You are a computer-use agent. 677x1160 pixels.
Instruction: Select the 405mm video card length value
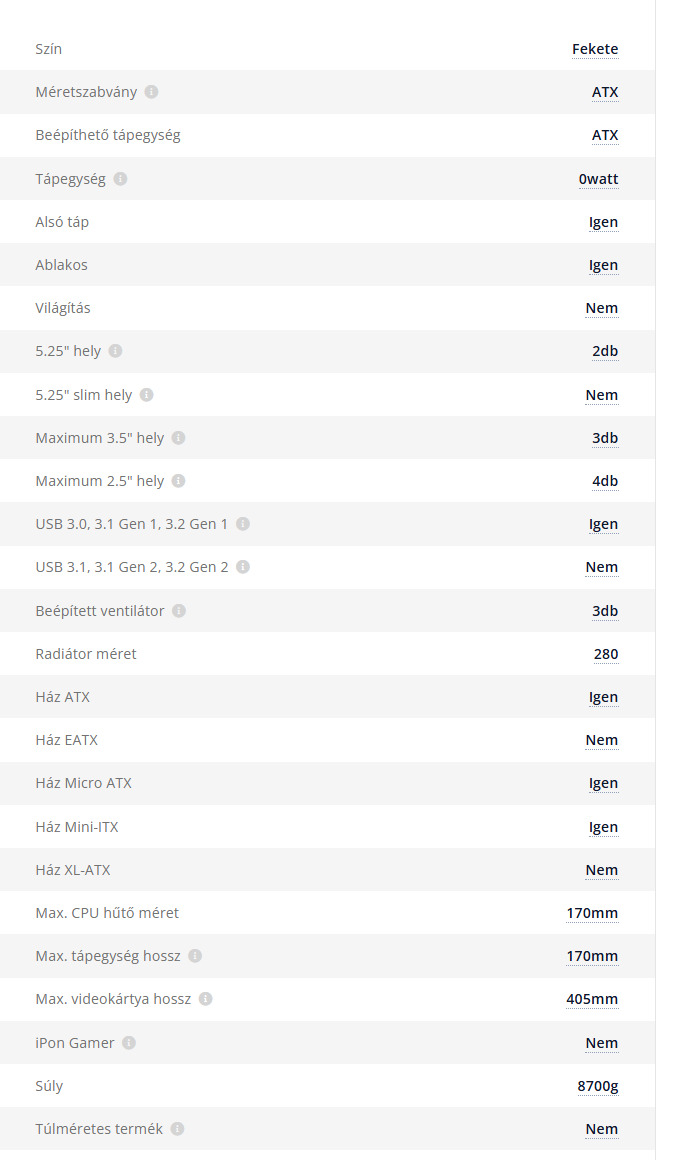[x=592, y=999]
